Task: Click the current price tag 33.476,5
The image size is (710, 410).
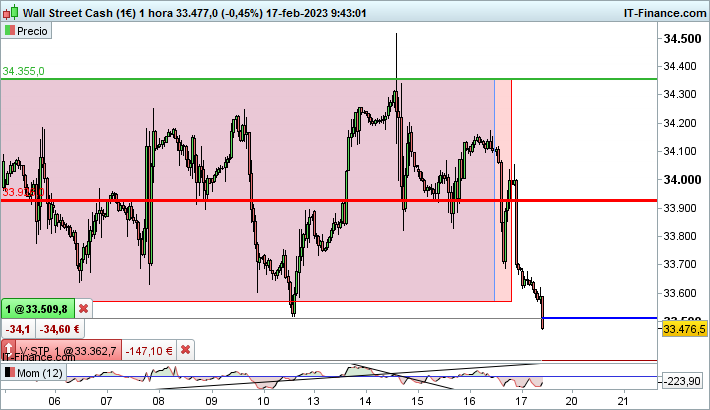Action: click(685, 329)
